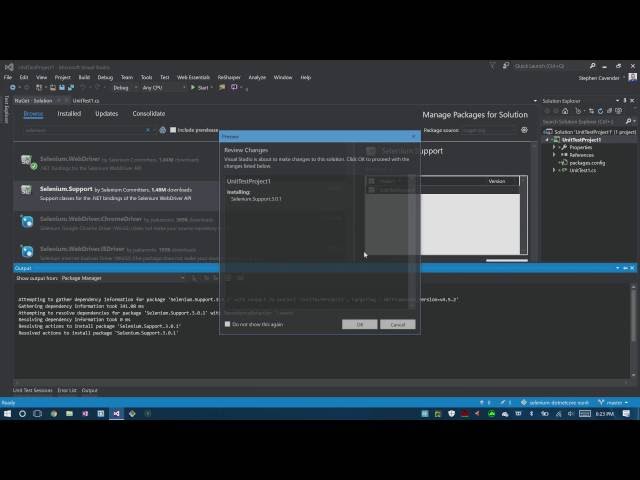Click OK in the Preview dialog
Screen dimensions: 640x480
pyautogui.click(x=360, y=324)
